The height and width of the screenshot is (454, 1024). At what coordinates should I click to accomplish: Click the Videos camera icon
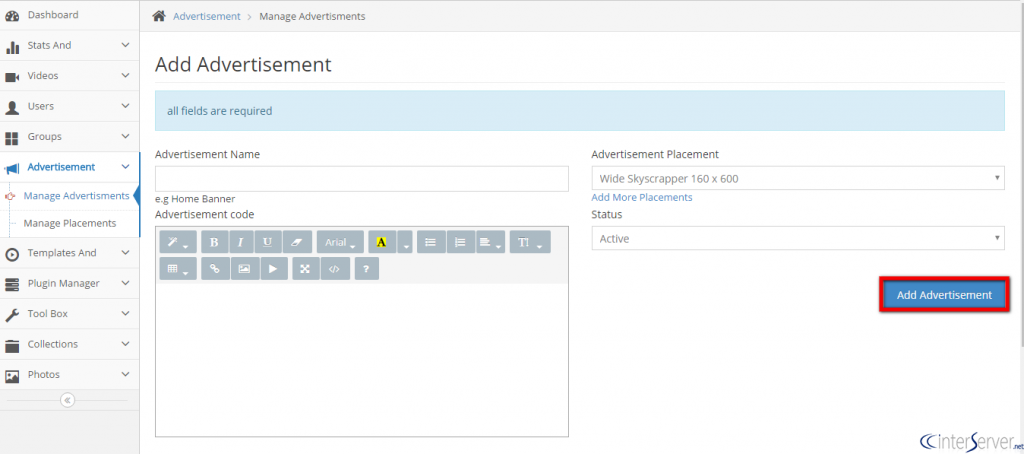click(12, 76)
